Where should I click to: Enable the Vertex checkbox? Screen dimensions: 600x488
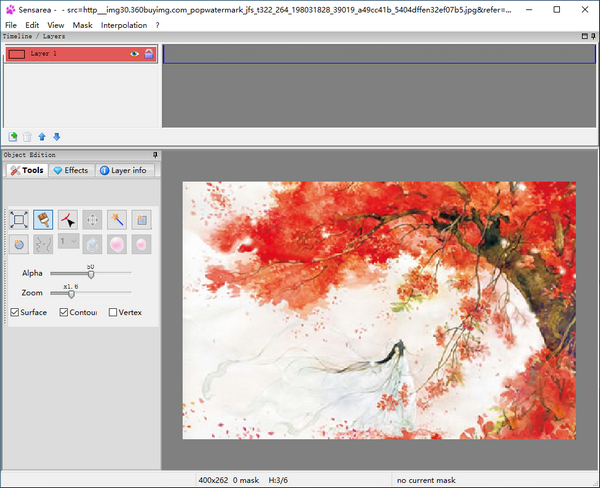pyautogui.click(x=113, y=313)
